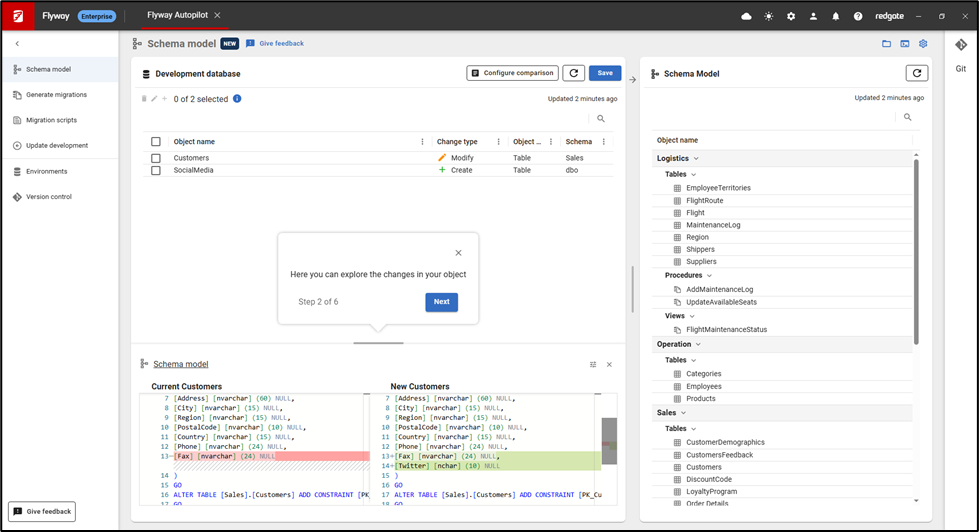Collapse the Logistics schema group
This screenshot has width=979, height=532.
pyautogui.click(x=696, y=159)
